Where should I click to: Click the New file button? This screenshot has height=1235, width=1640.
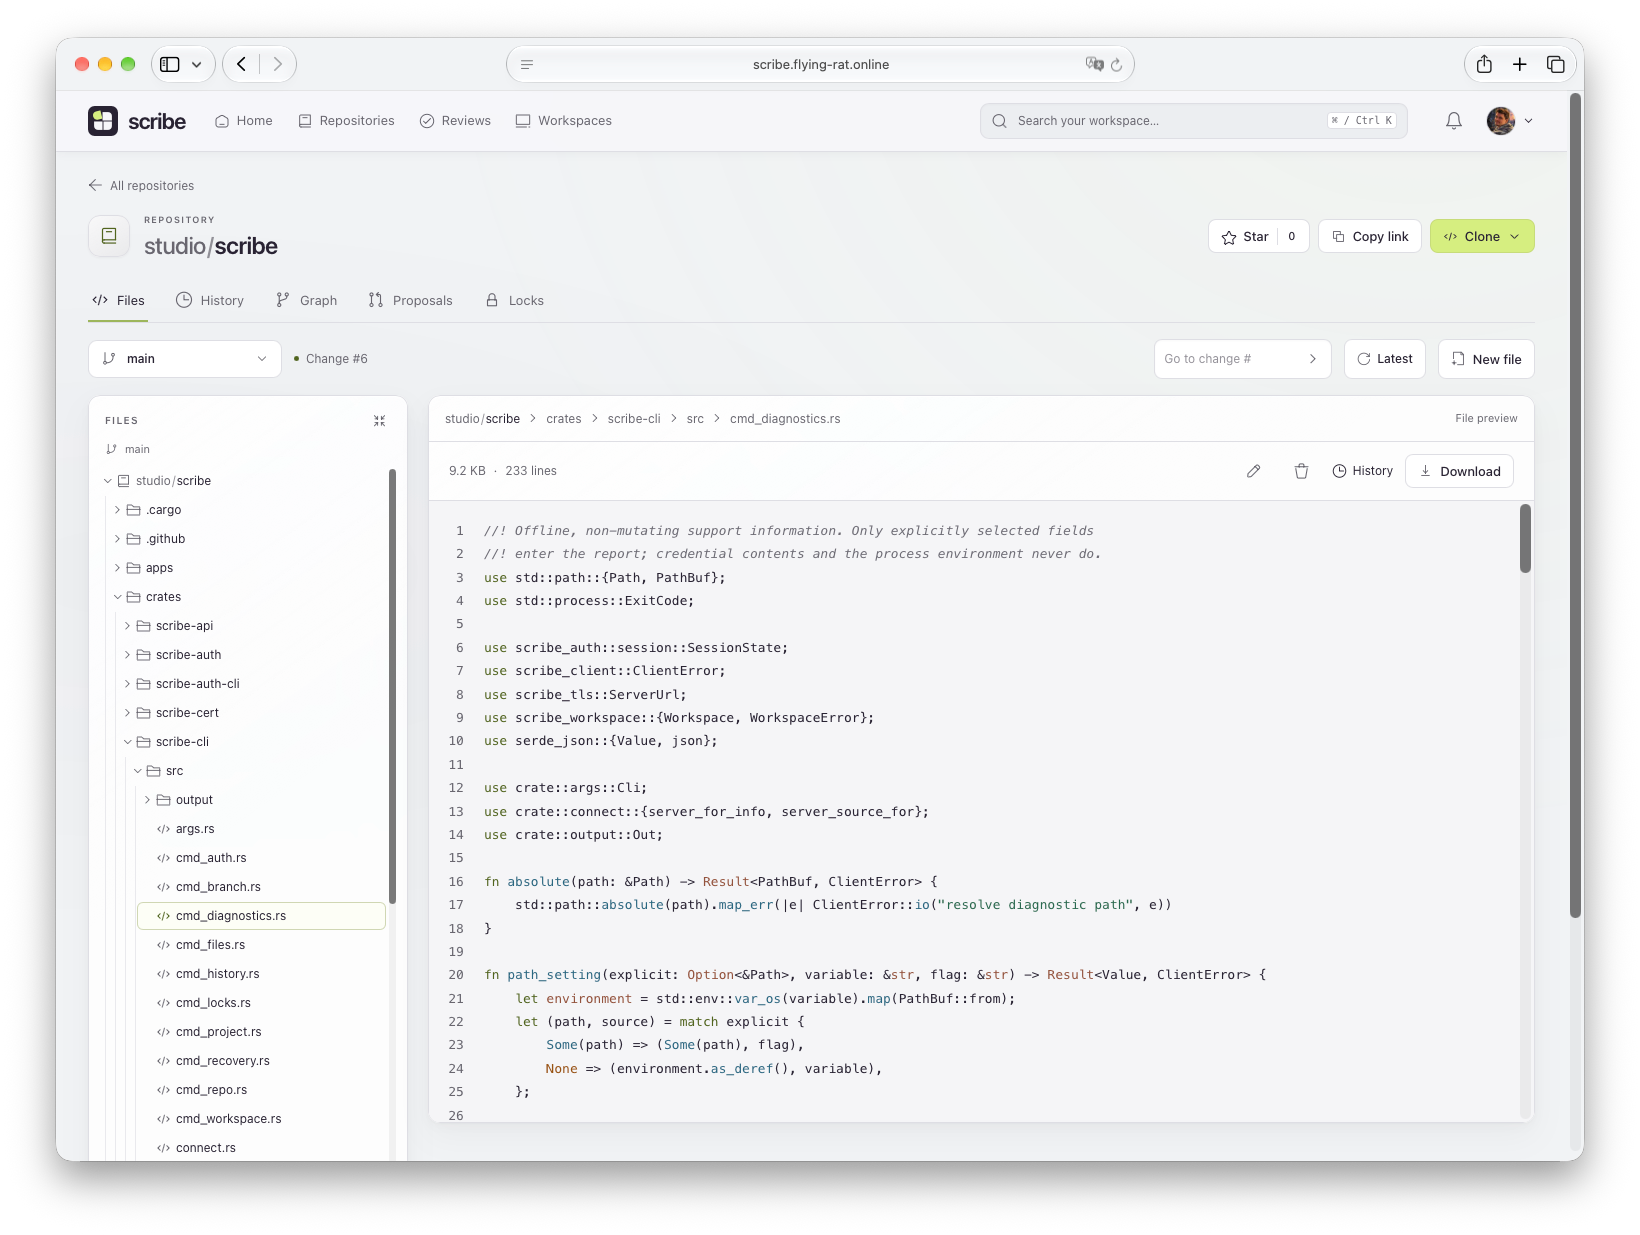point(1486,359)
